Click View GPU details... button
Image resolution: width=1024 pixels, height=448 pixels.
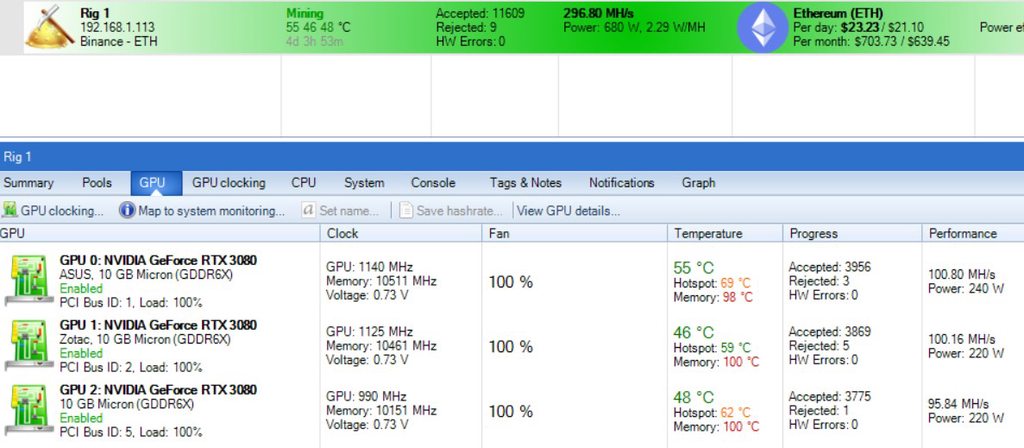point(568,211)
